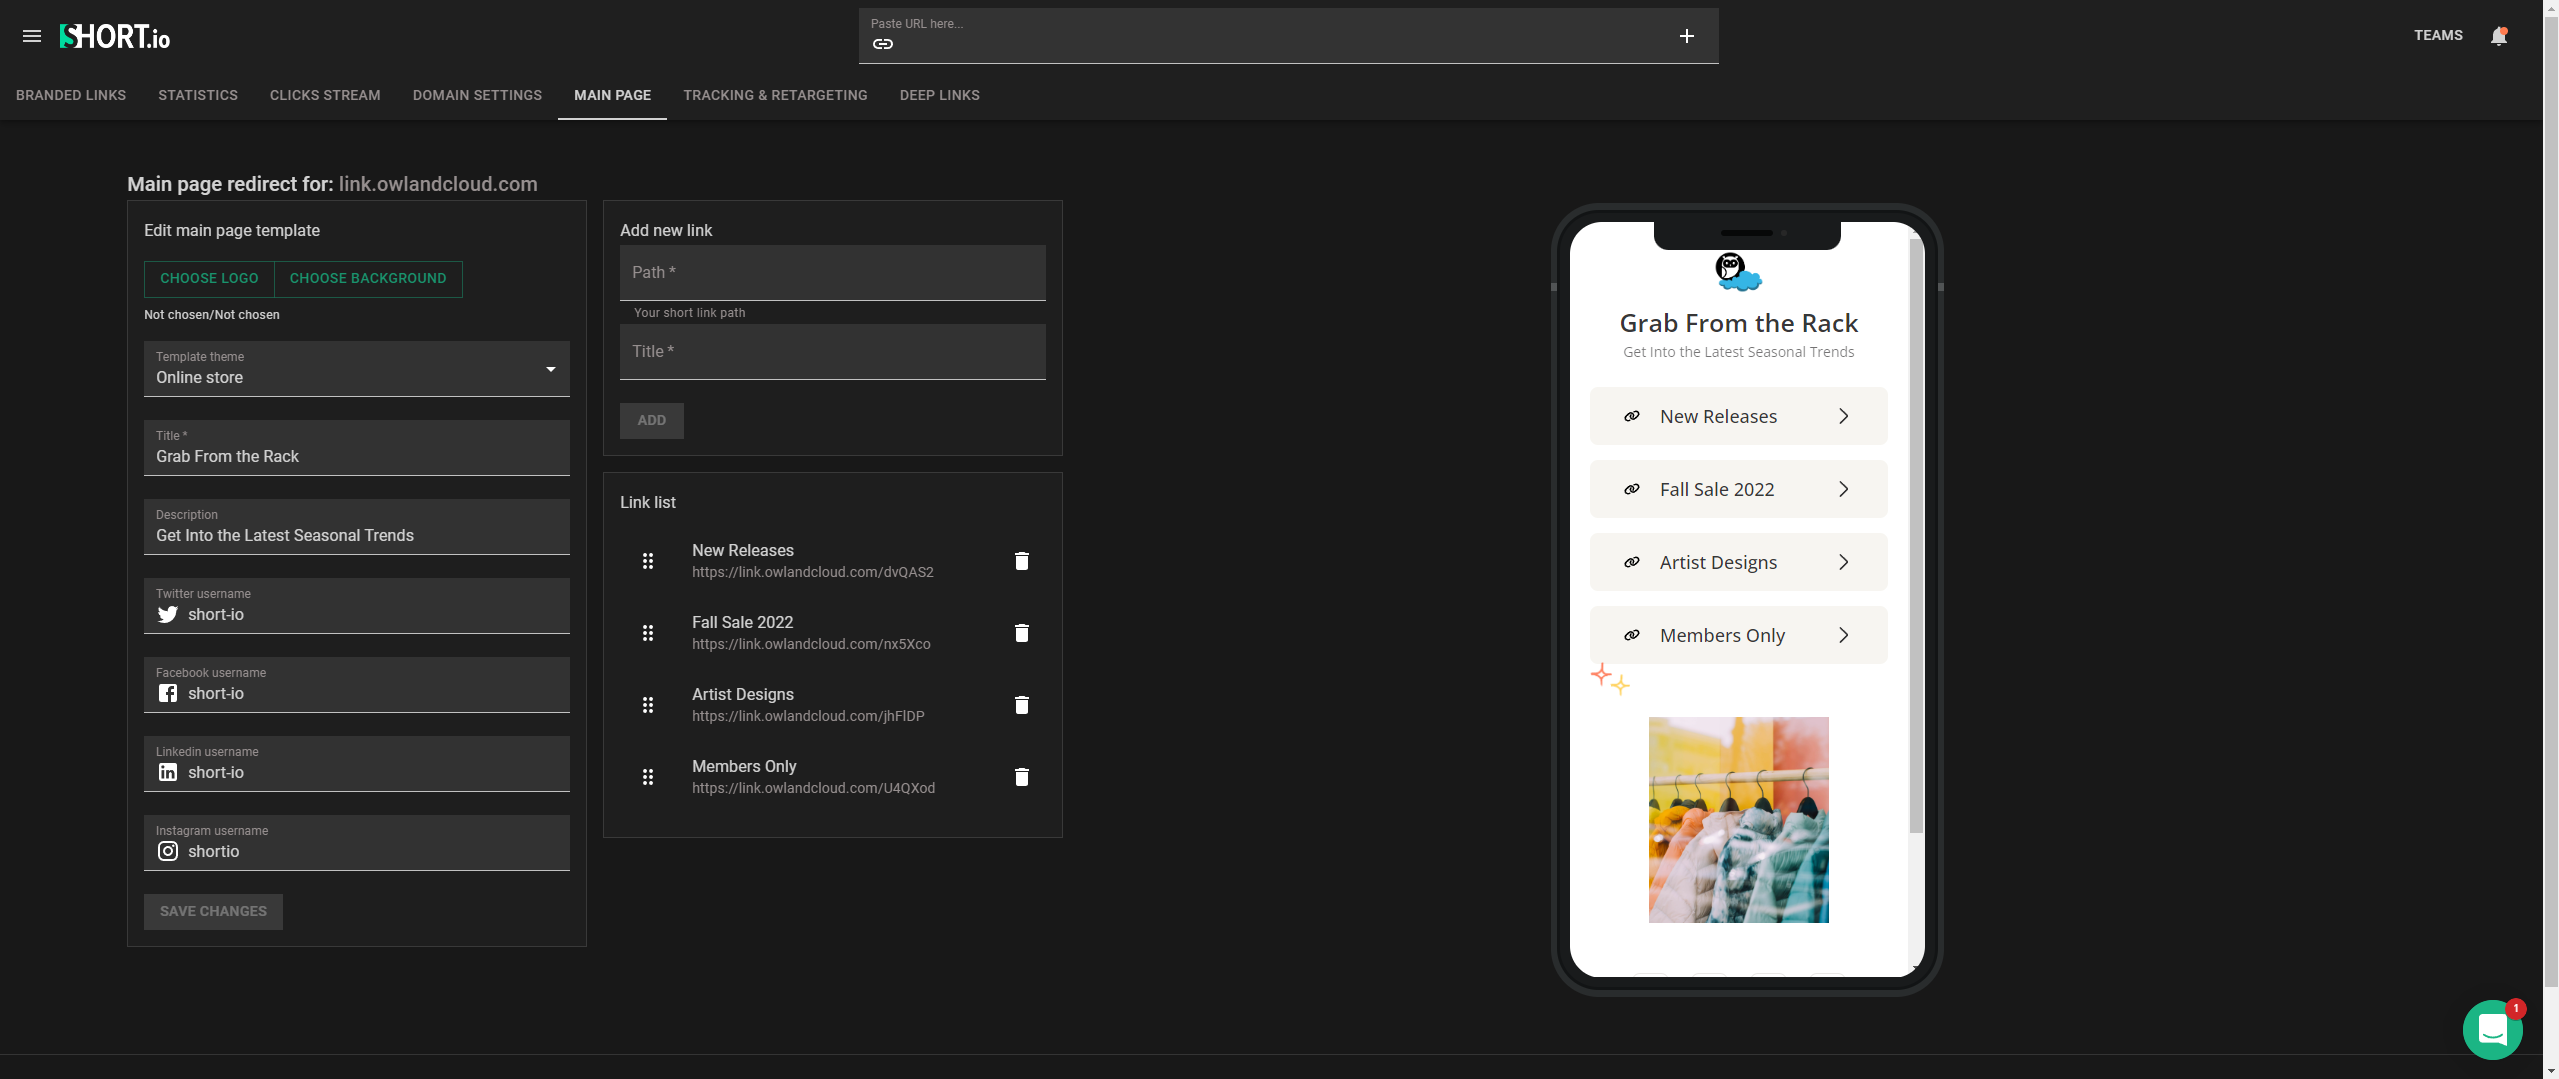Image resolution: width=2559 pixels, height=1079 pixels.
Task: Click the Instagram icon
Action: [168, 851]
